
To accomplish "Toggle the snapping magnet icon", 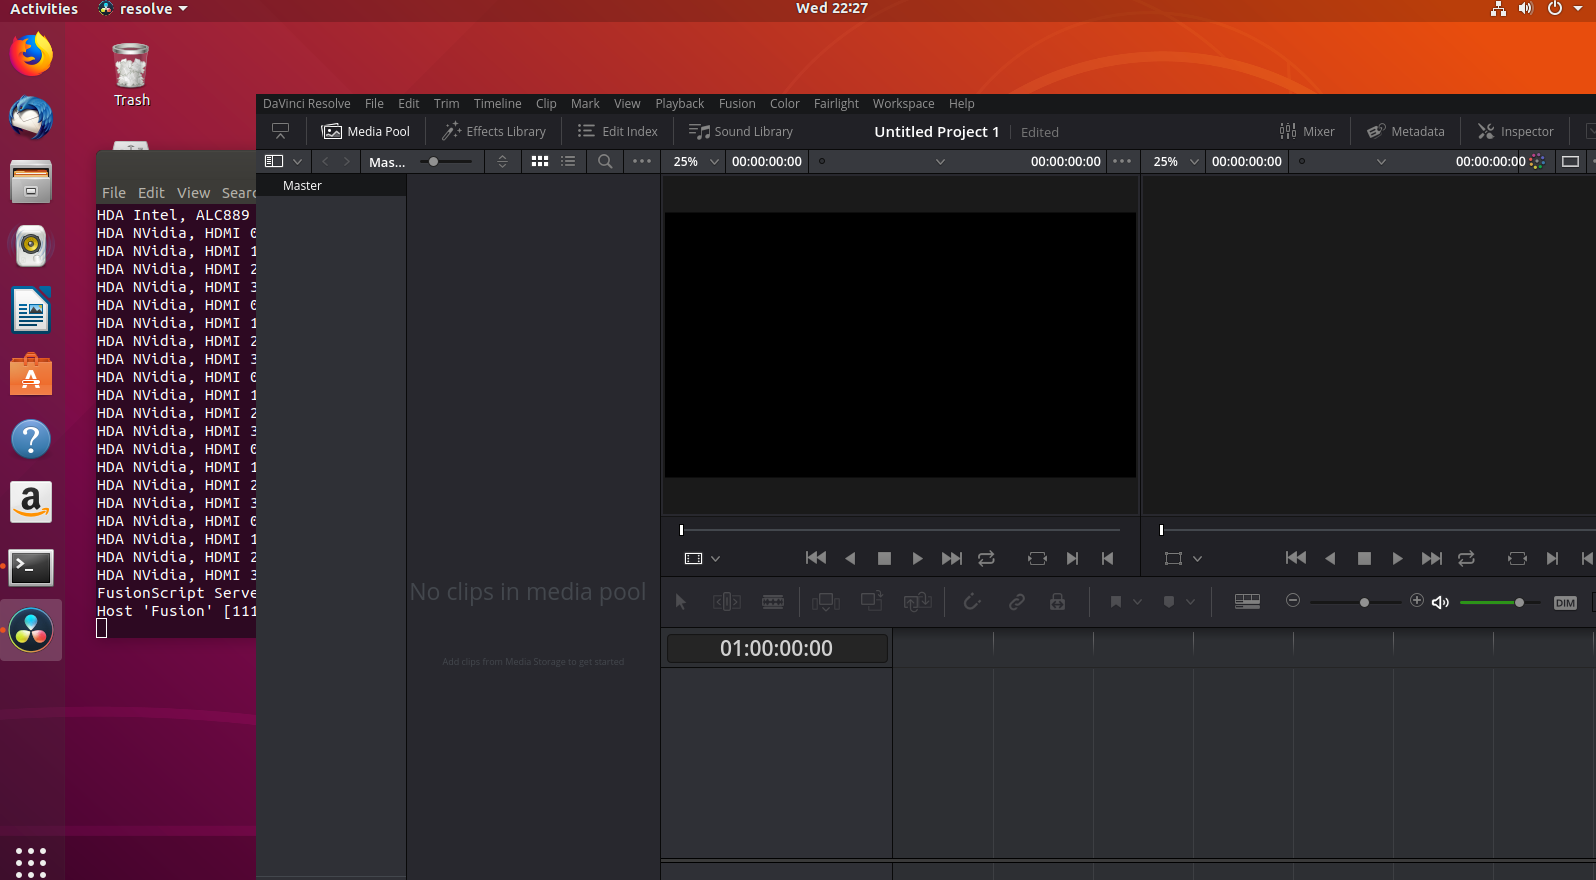I will tap(972, 601).
